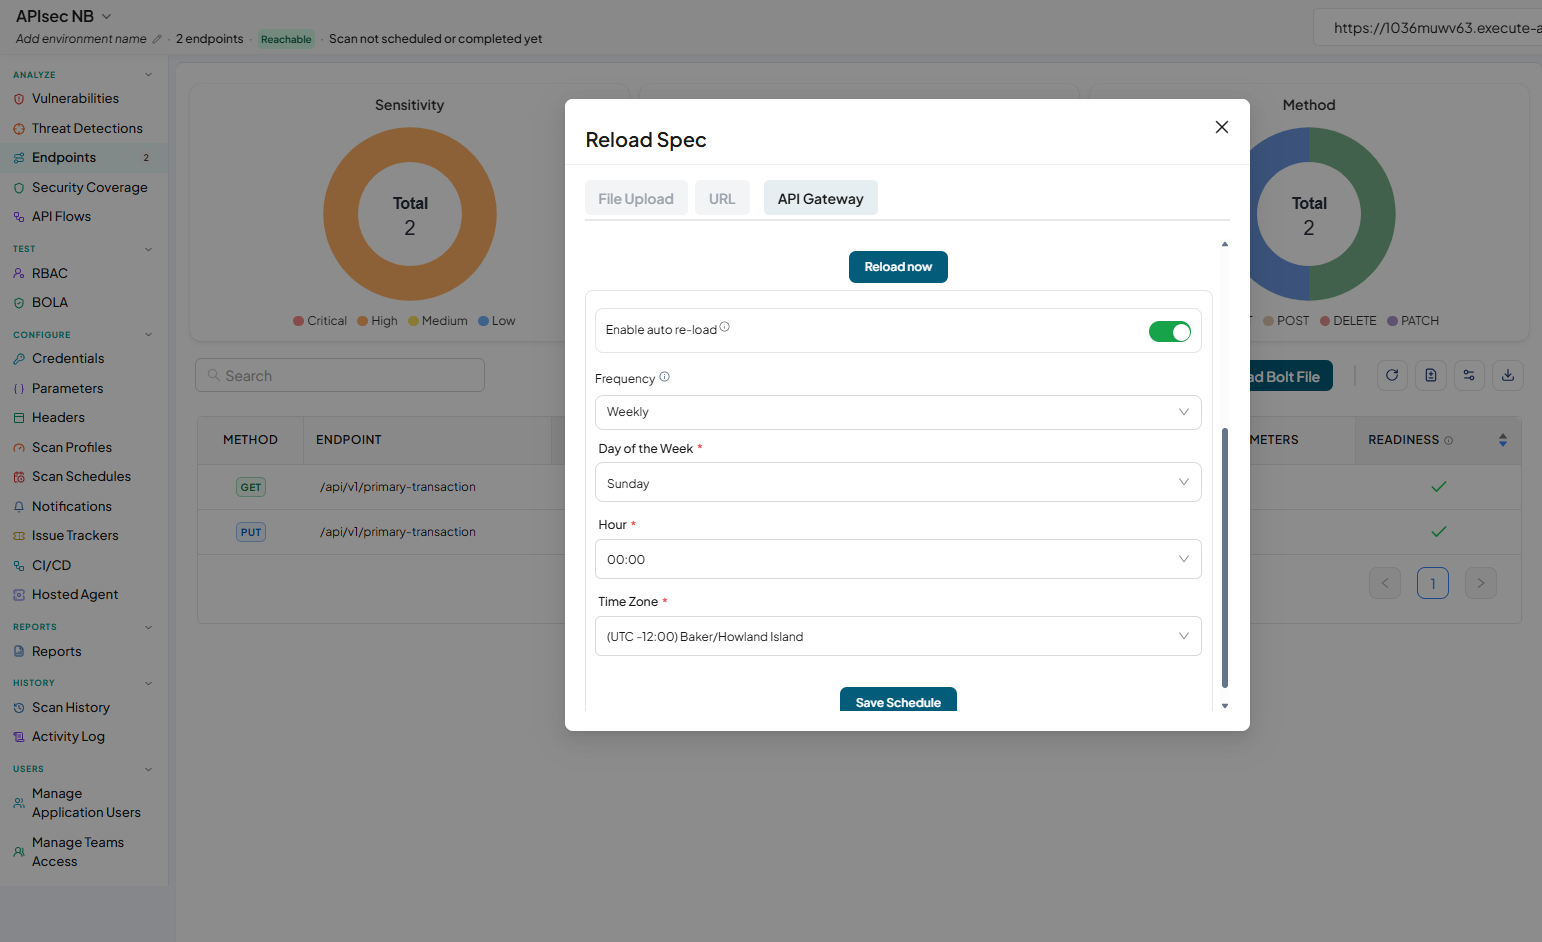
Task: Click the PUT method badge
Action: pyautogui.click(x=251, y=532)
